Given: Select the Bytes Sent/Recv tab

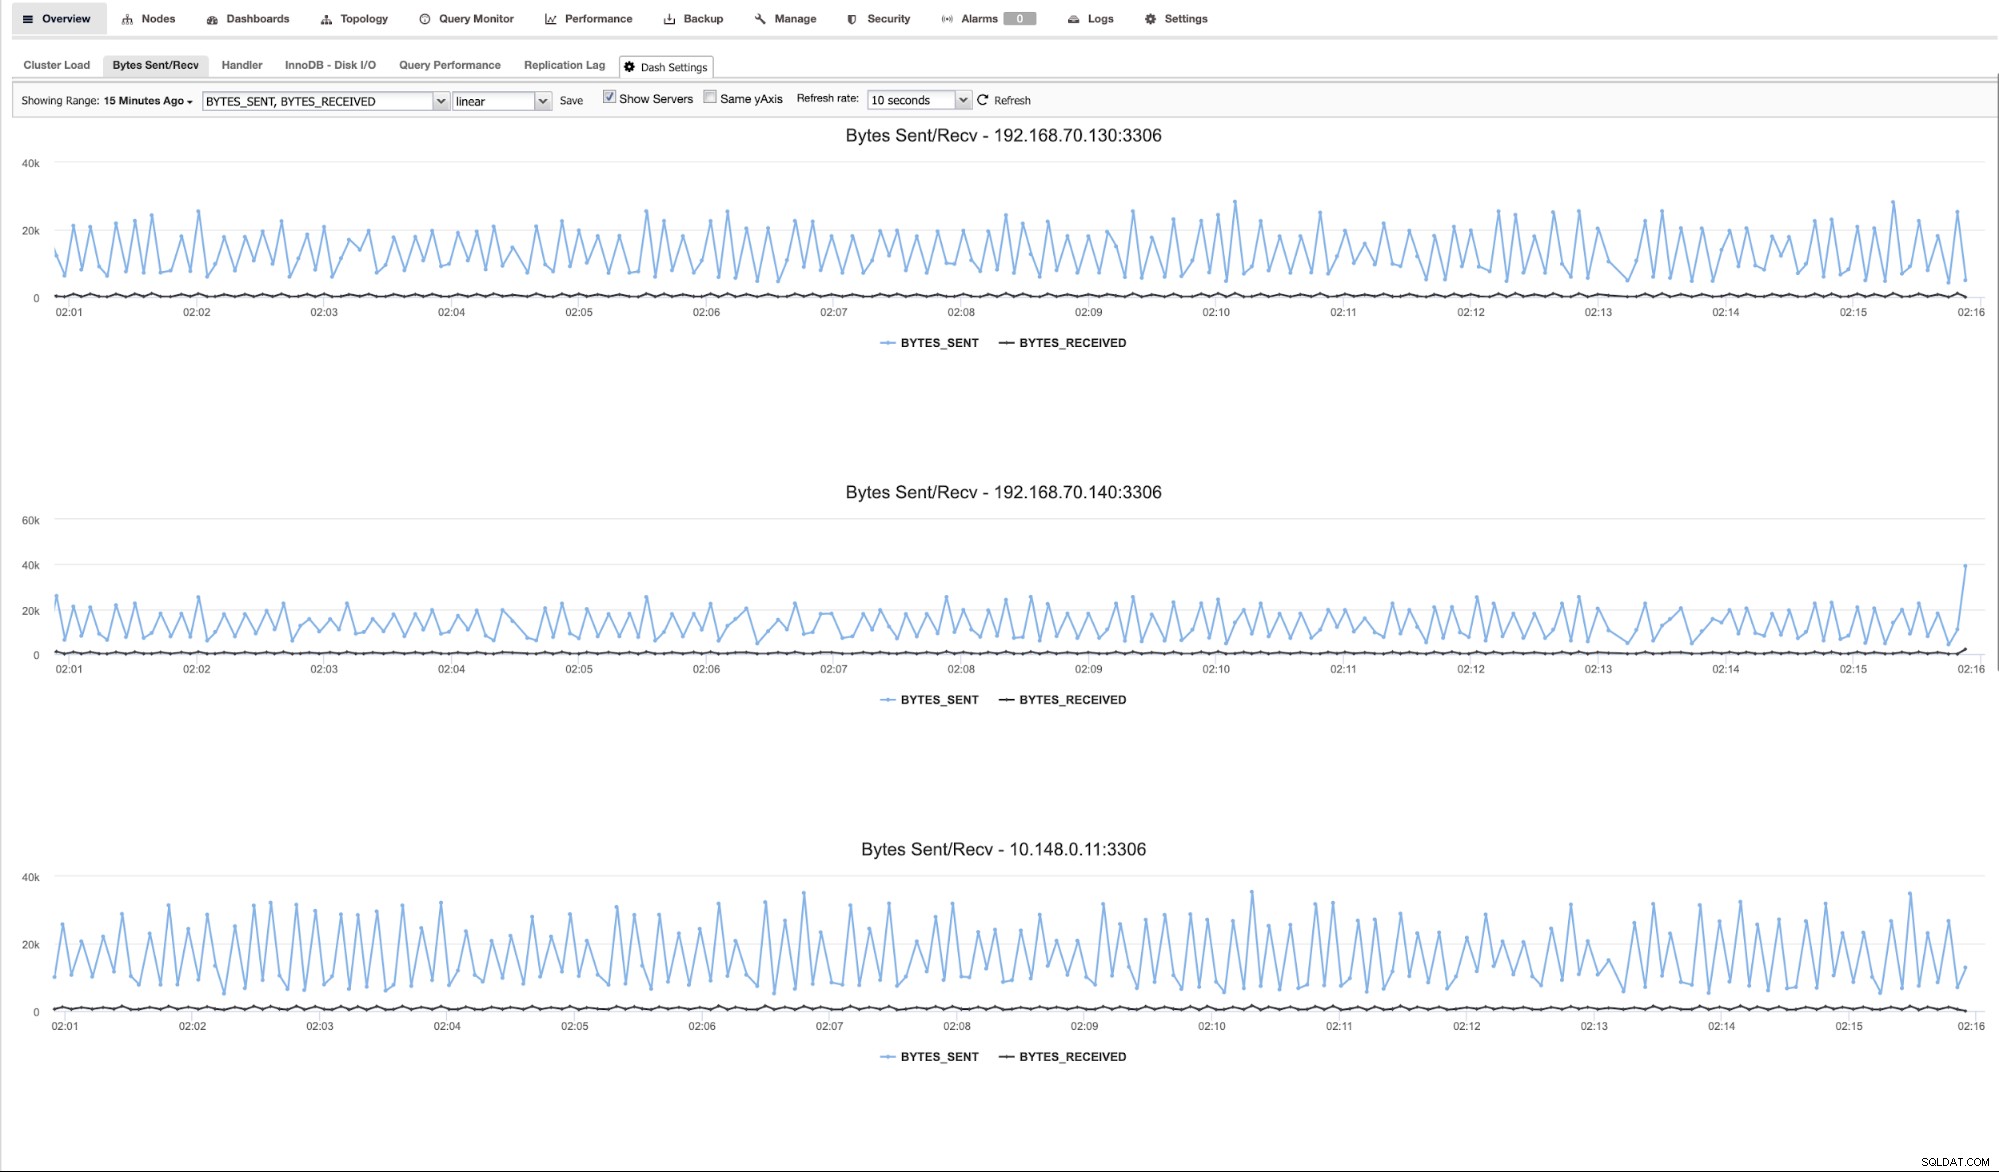Looking at the screenshot, I should [155, 65].
